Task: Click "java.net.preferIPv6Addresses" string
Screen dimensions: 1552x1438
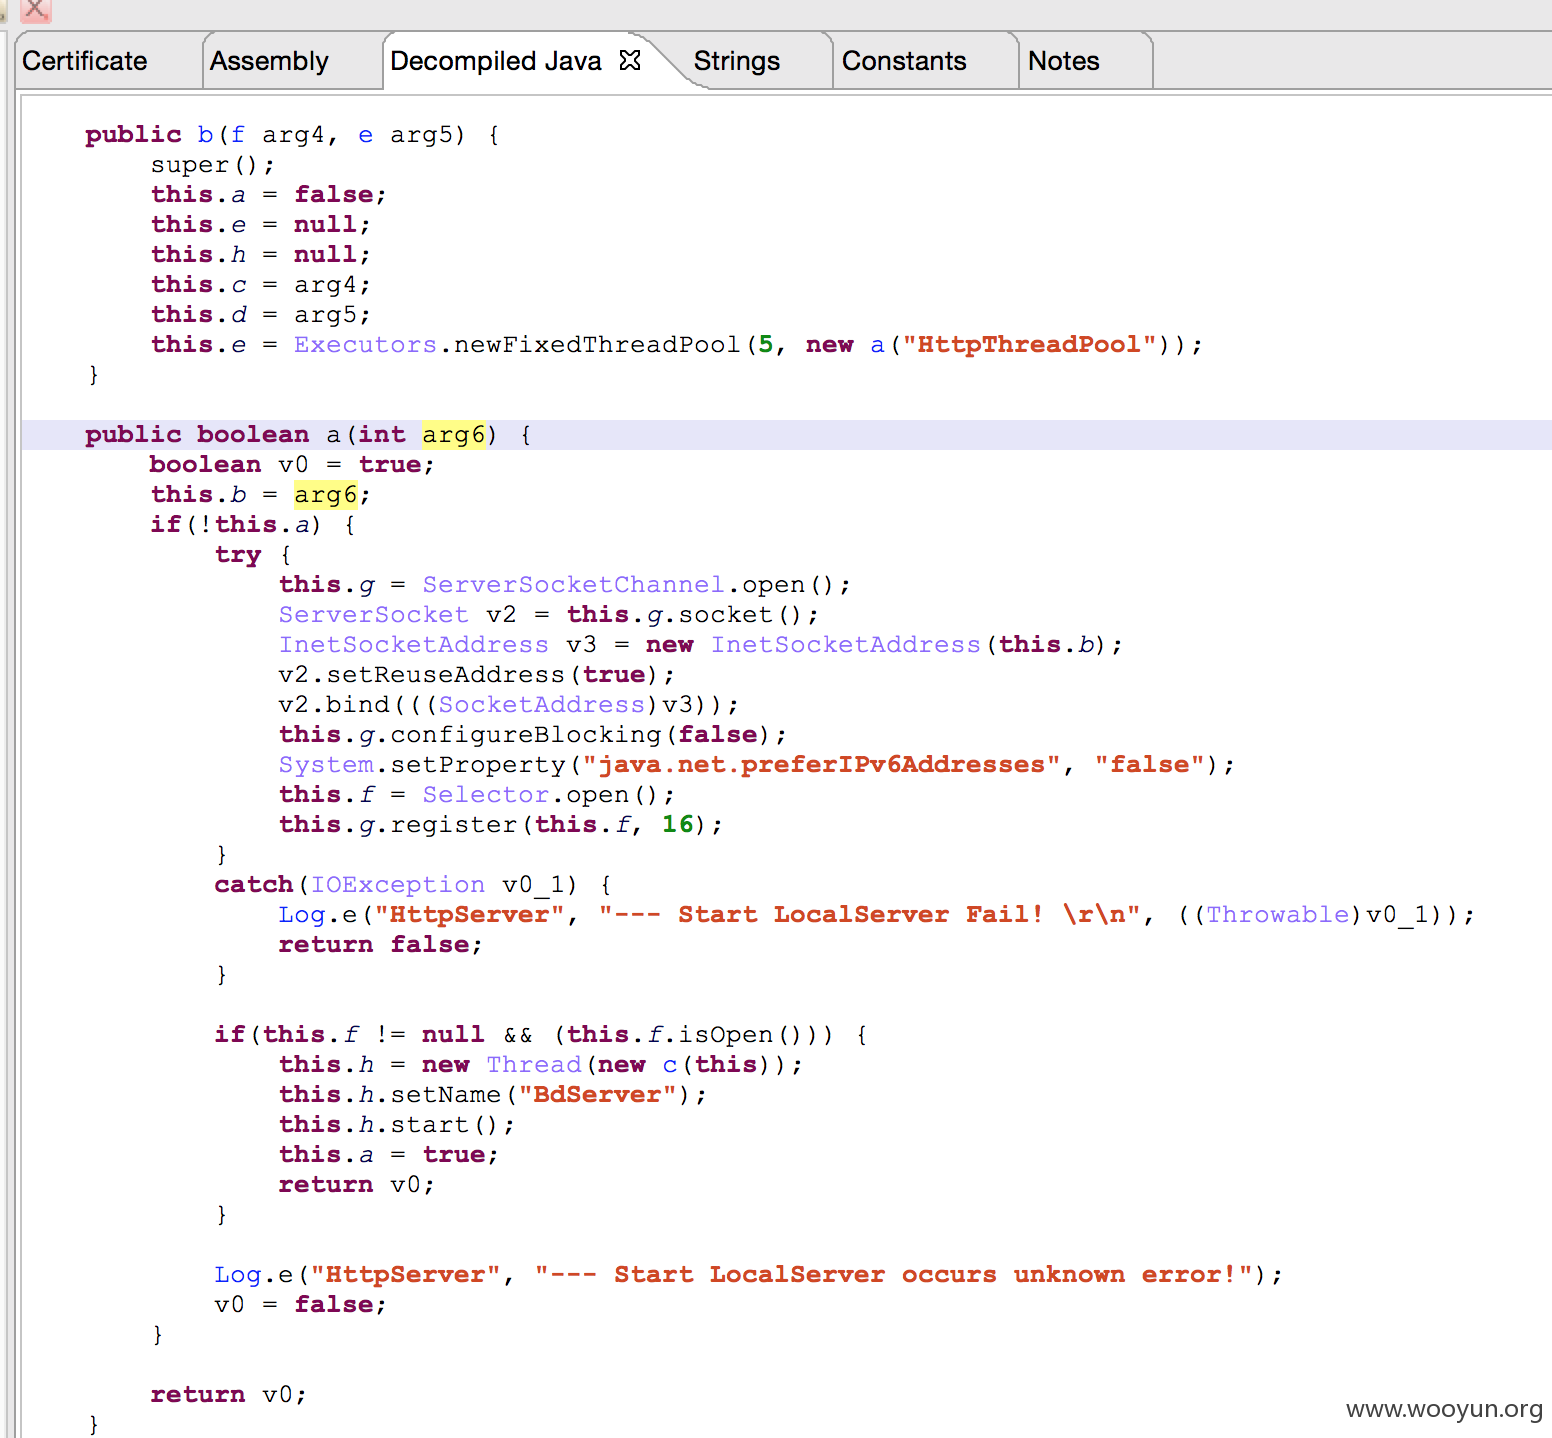Action: (x=821, y=764)
